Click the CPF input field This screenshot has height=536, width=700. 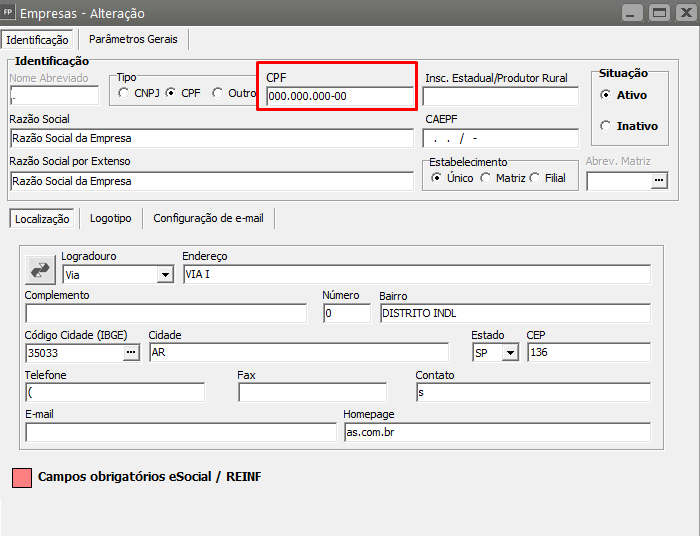(x=339, y=97)
